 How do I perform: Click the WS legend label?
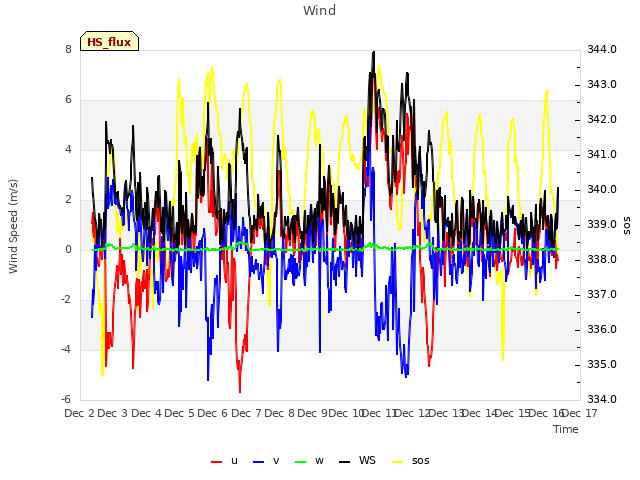tap(367, 460)
